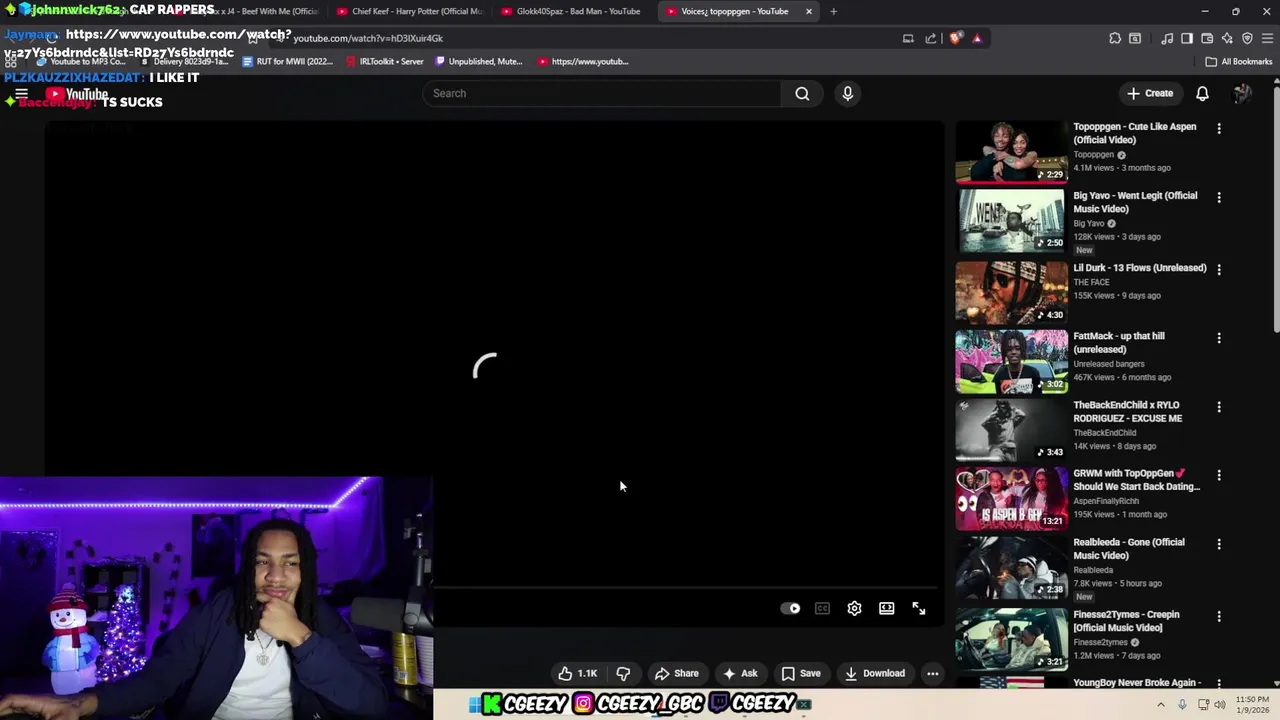Open more actions ellipsis under video
Image resolution: width=1280 pixels, height=720 pixels.
tap(932, 673)
